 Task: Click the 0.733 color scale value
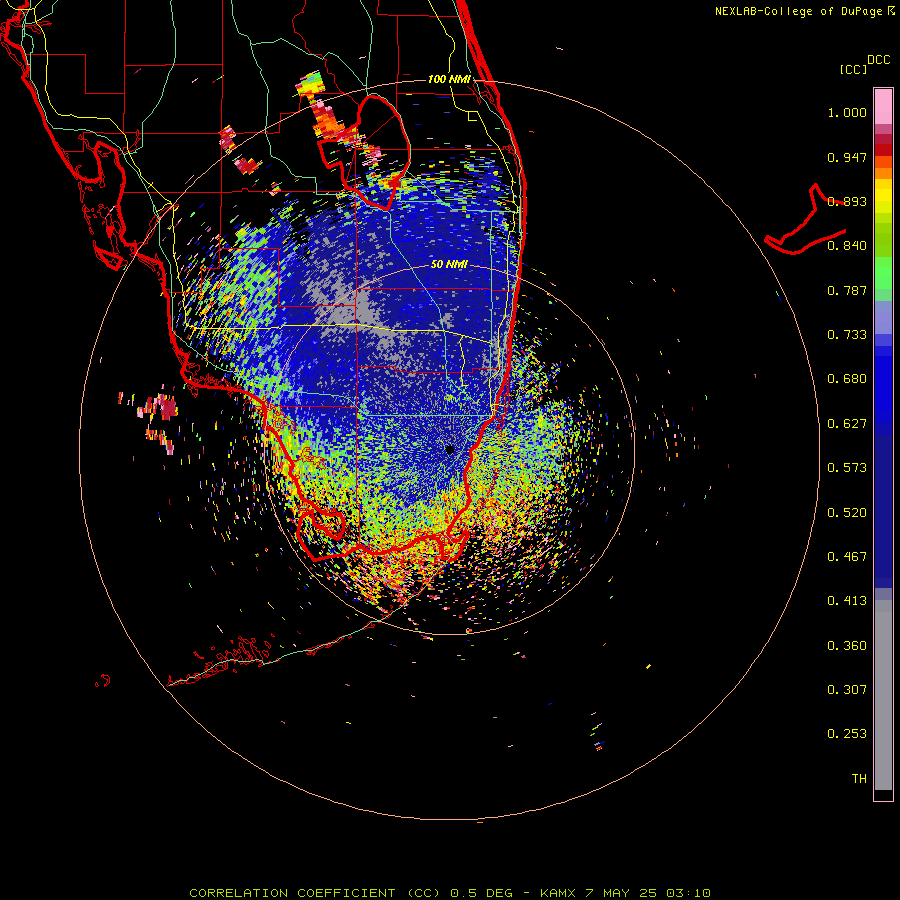[x=847, y=335]
